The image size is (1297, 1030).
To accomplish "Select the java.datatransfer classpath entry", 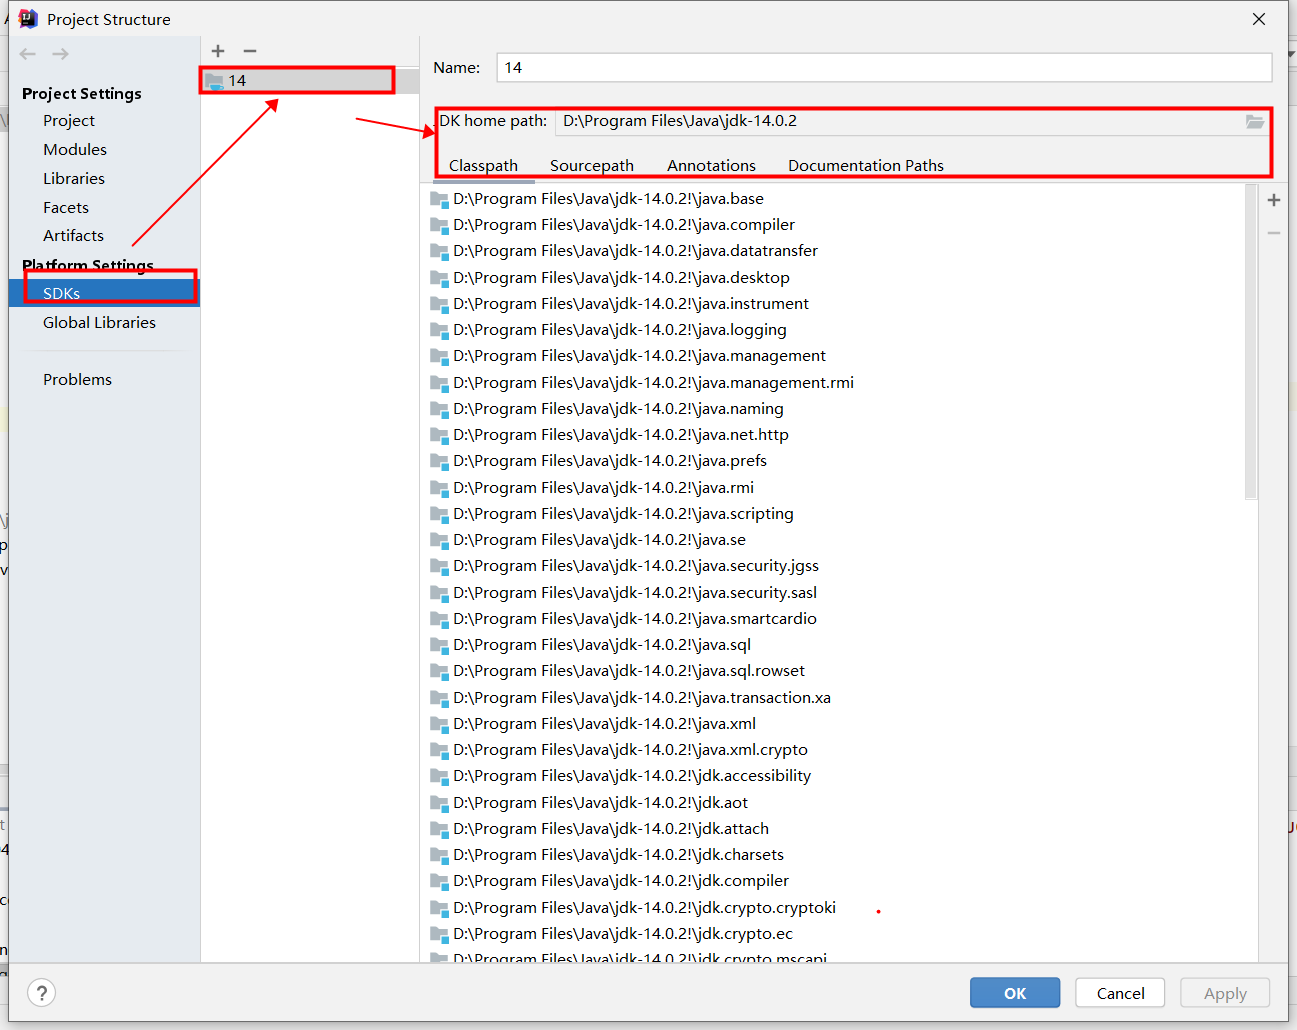I will tap(624, 251).
